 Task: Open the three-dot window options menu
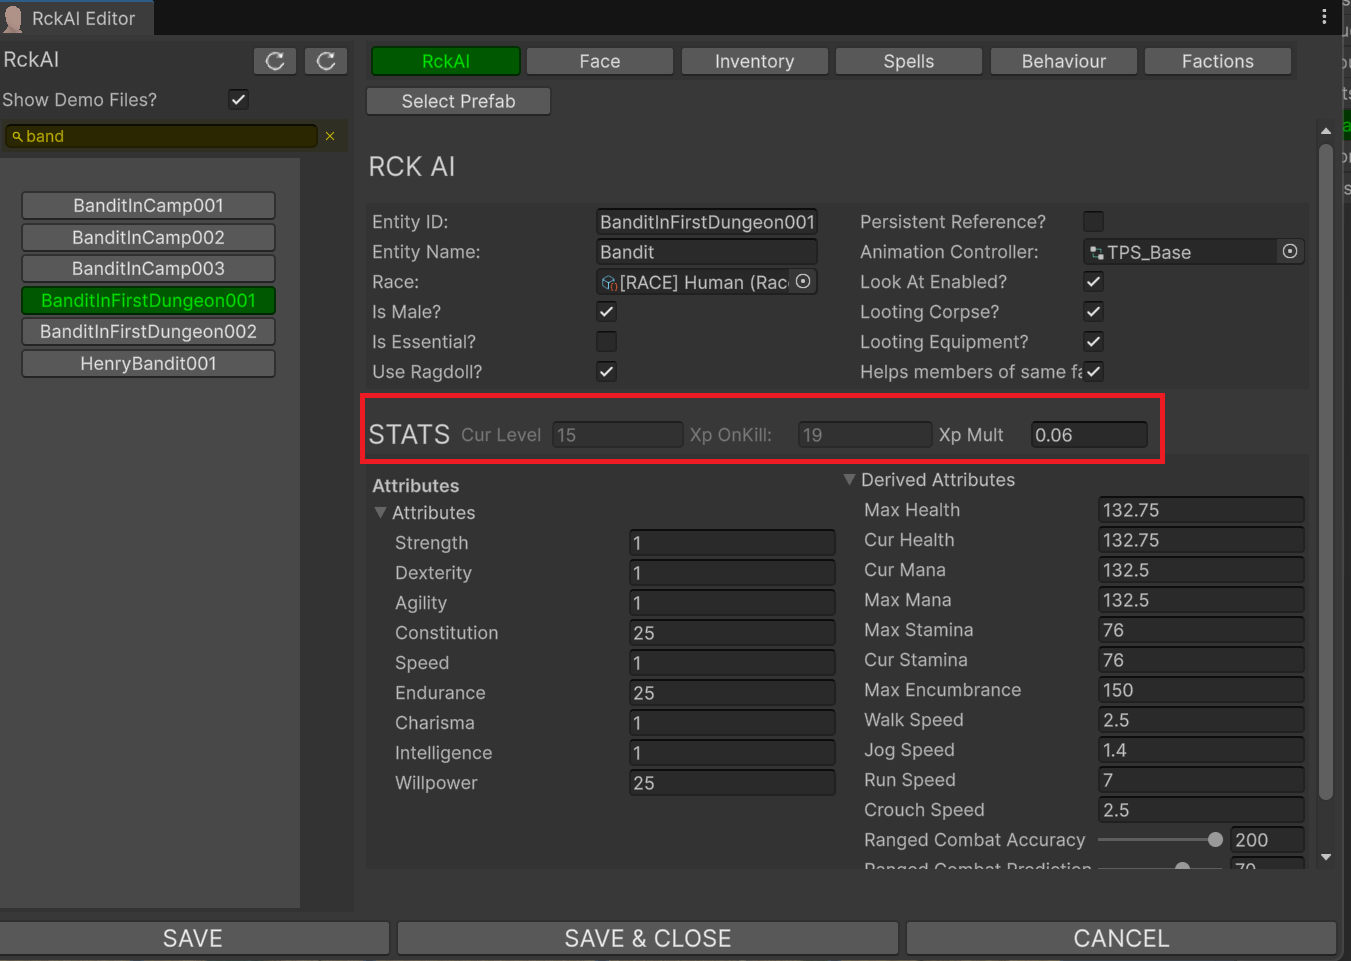point(1324,17)
